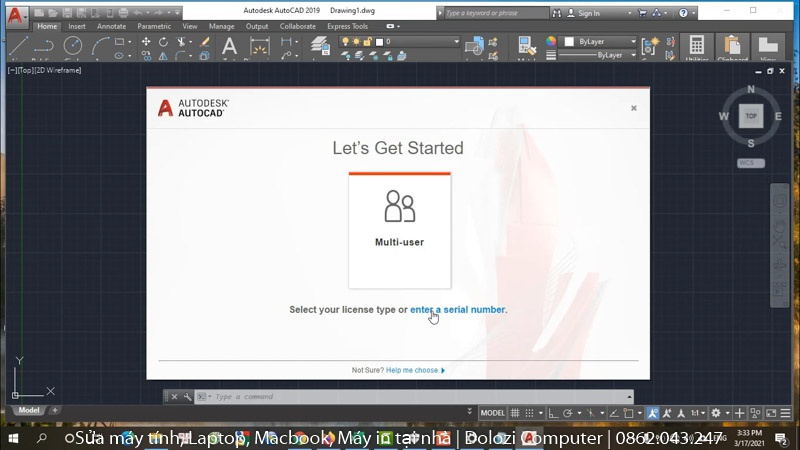800x450 pixels.
Task: Expand the Help dropdown arrow
Action: [x=693, y=13]
